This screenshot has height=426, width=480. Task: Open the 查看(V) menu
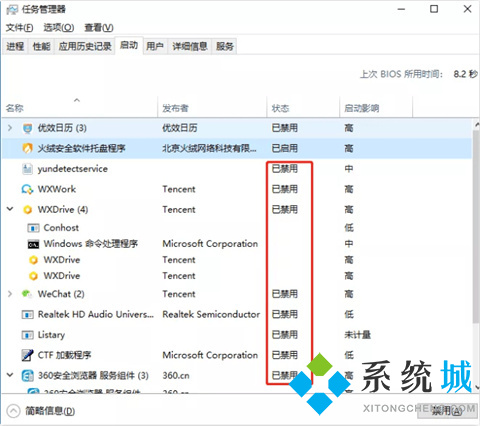(x=99, y=27)
